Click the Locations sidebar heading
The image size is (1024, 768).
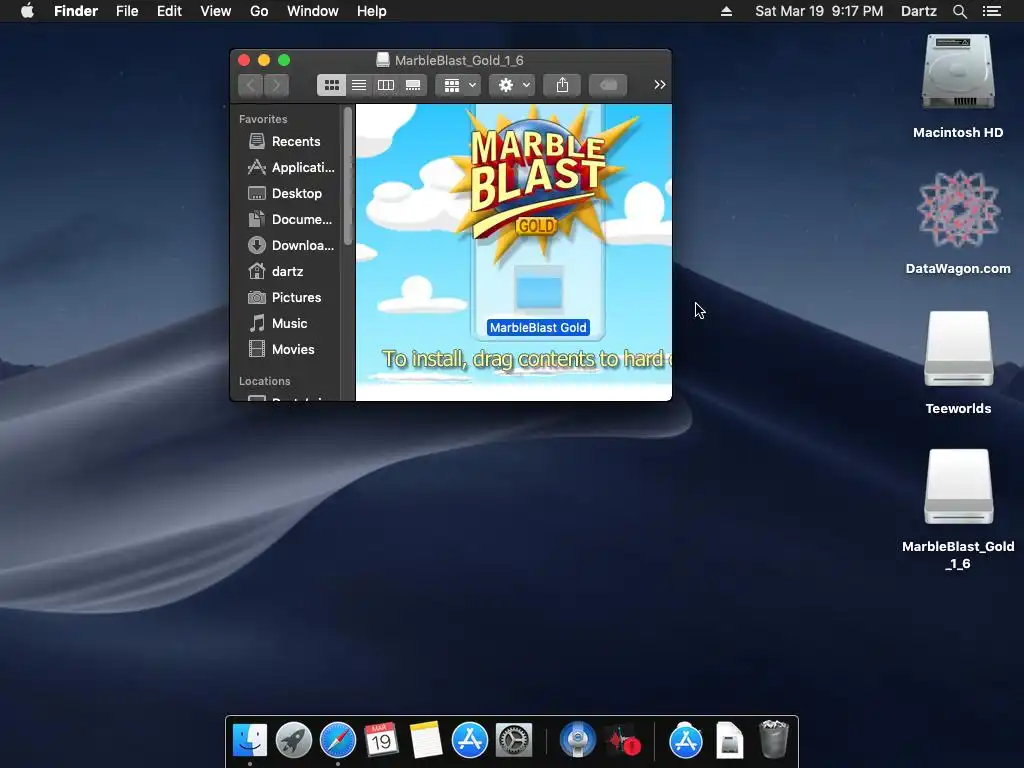point(264,381)
